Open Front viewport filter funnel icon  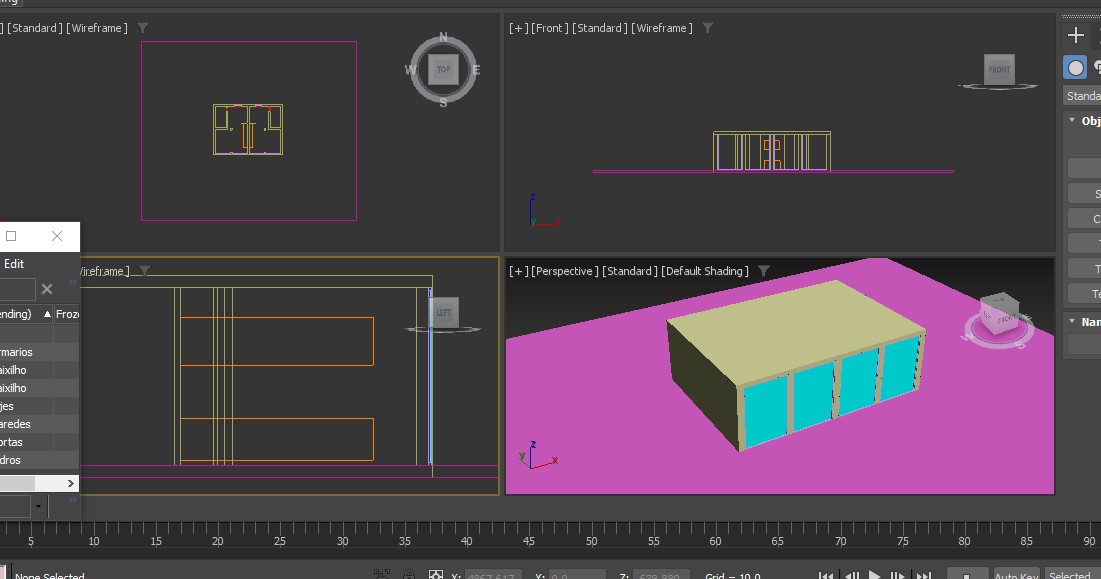click(x=708, y=28)
